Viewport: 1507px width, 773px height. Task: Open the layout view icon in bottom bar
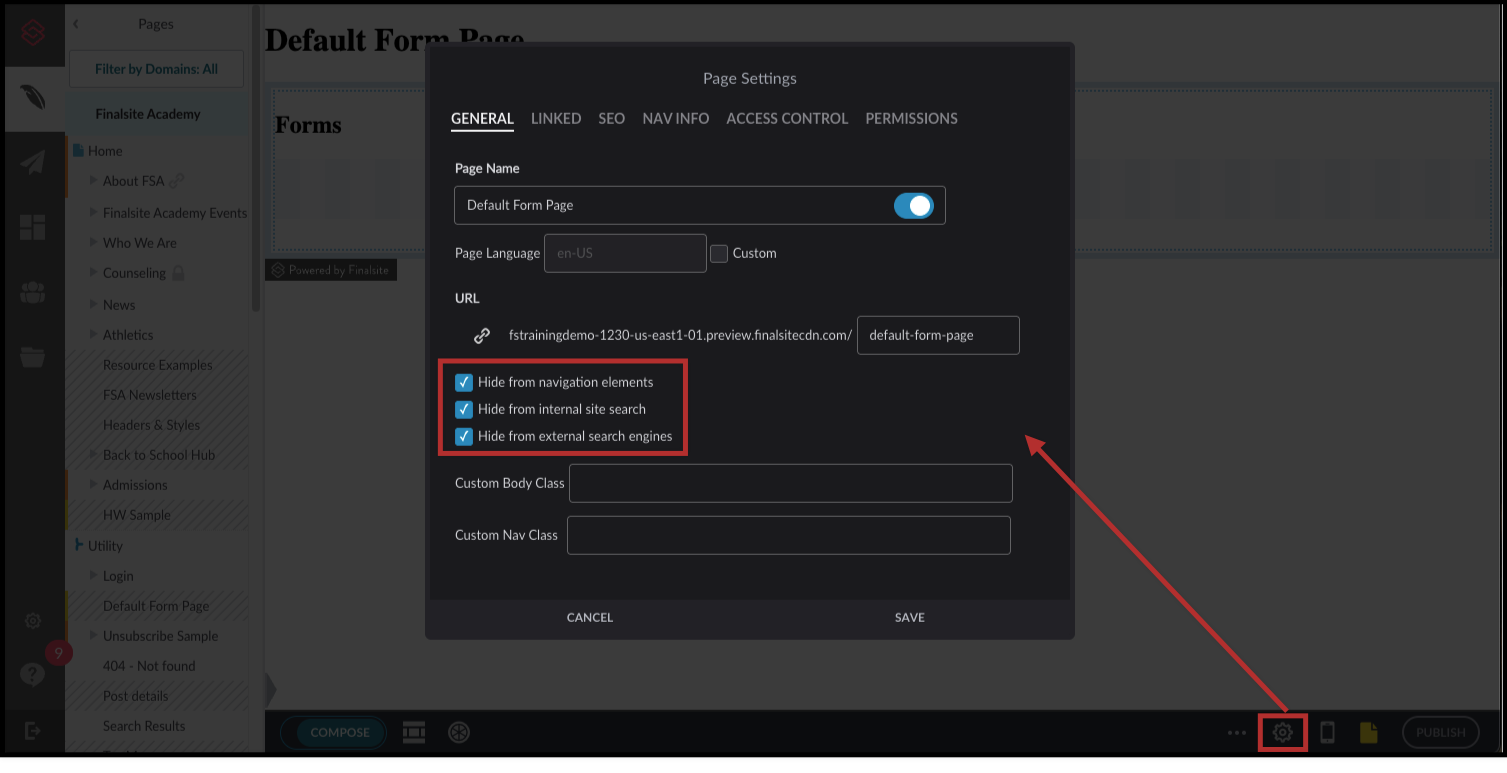(x=414, y=732)
